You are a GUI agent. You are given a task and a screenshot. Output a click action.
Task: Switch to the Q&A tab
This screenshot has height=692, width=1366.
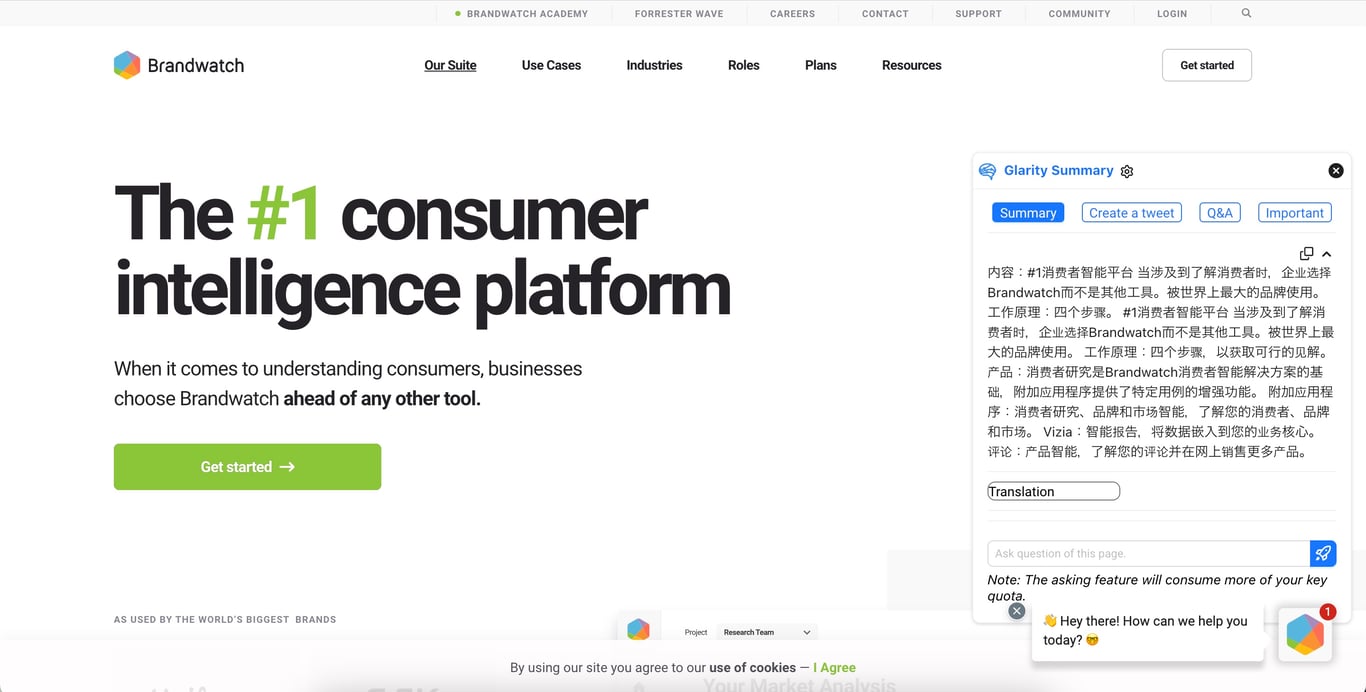point(1220,213)
